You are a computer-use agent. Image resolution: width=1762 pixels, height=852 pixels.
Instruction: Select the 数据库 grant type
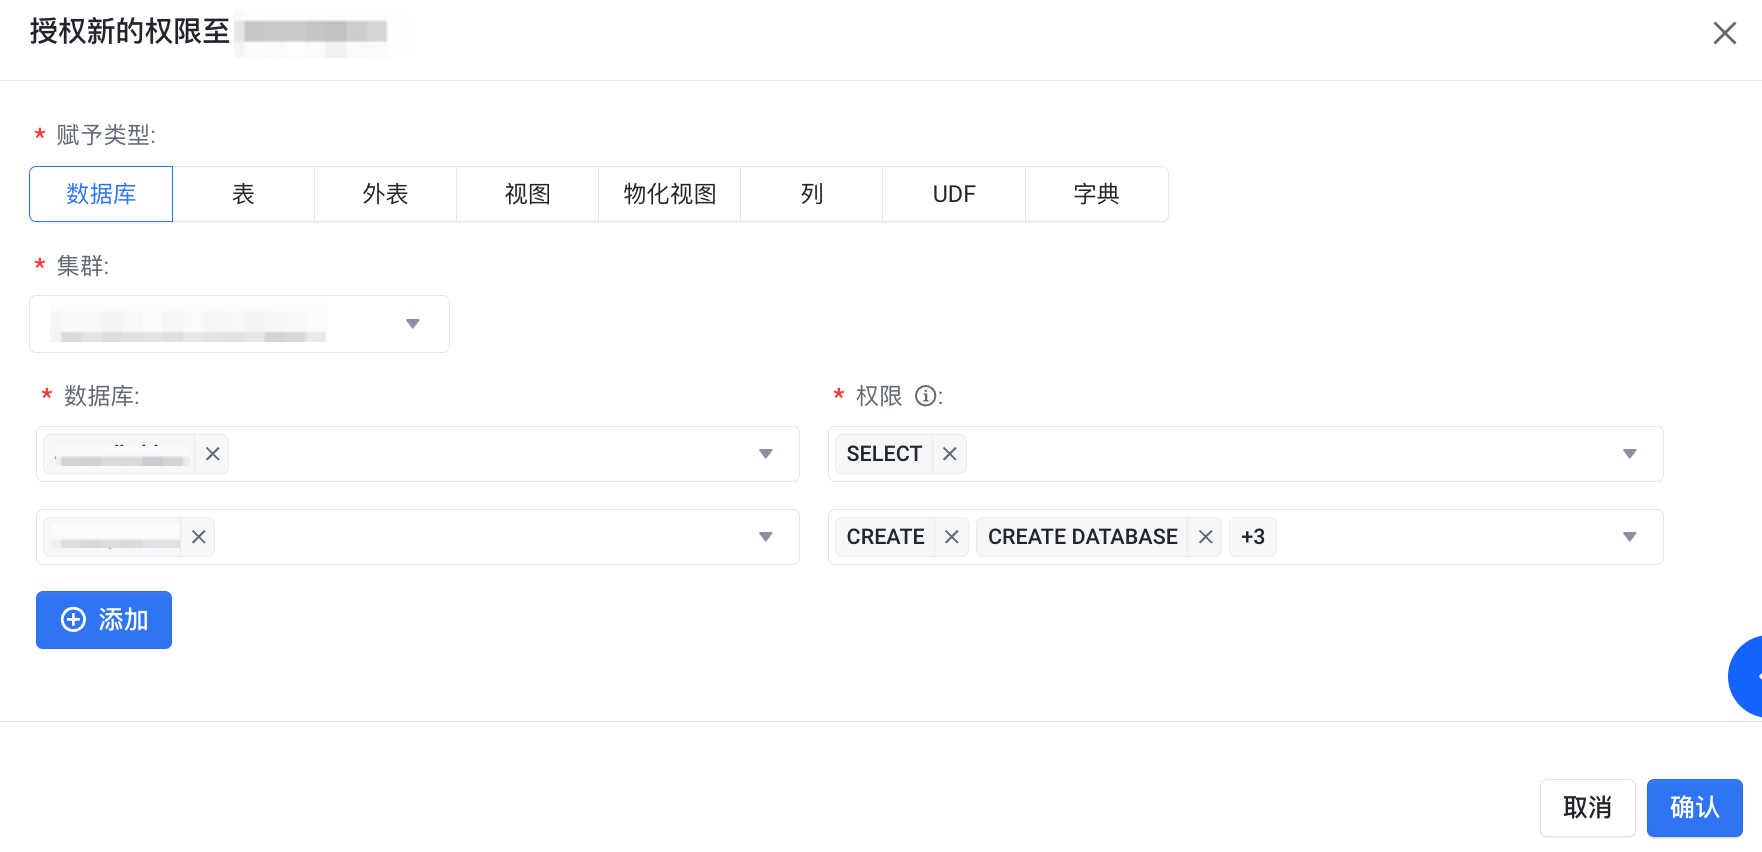(101, 194)
